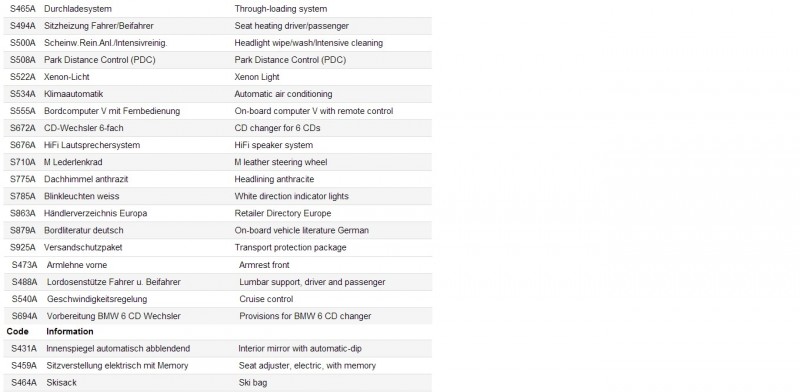The height and width of the screenshot is (392, 800).
Task: Select On-board vehicle literature German text
Action: [x=302, y=230]
